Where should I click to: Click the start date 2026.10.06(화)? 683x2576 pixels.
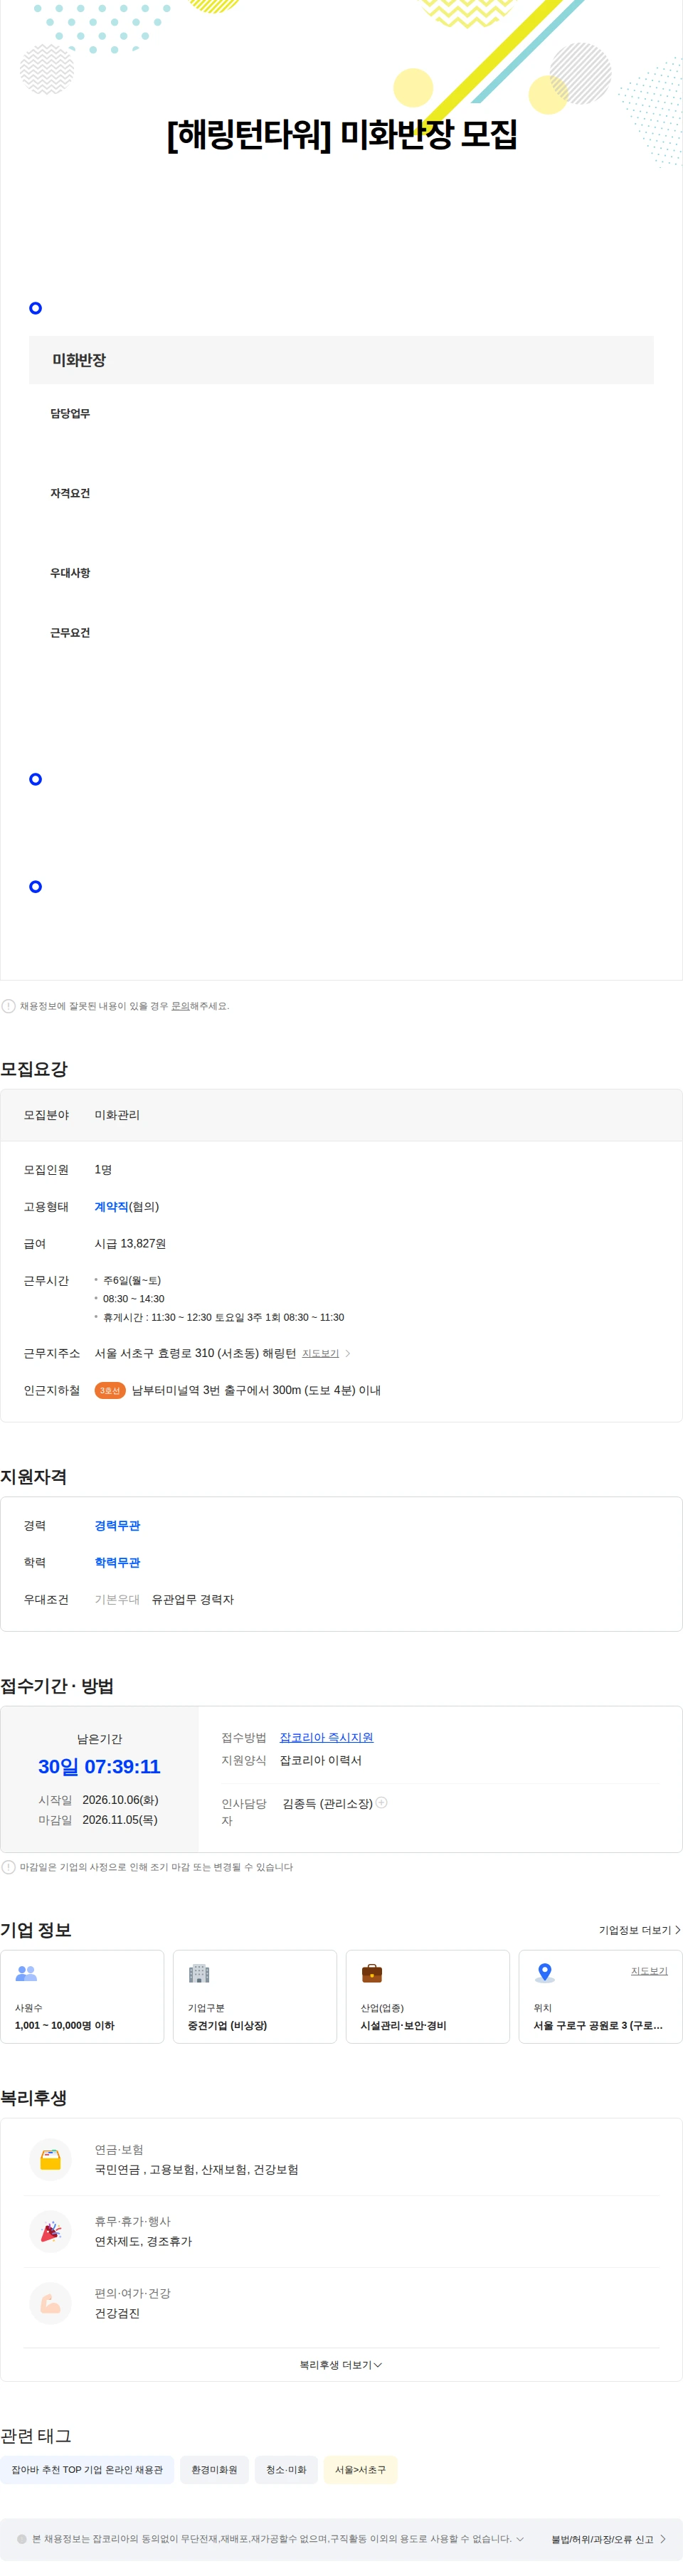pos(120,1800)
